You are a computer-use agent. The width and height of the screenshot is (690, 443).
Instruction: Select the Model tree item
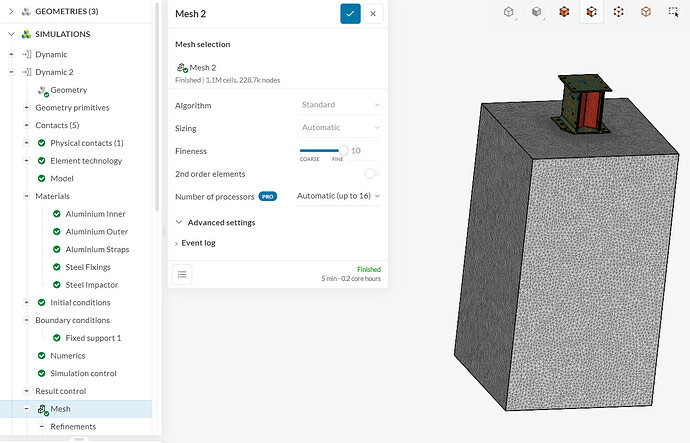coord(62,179)
